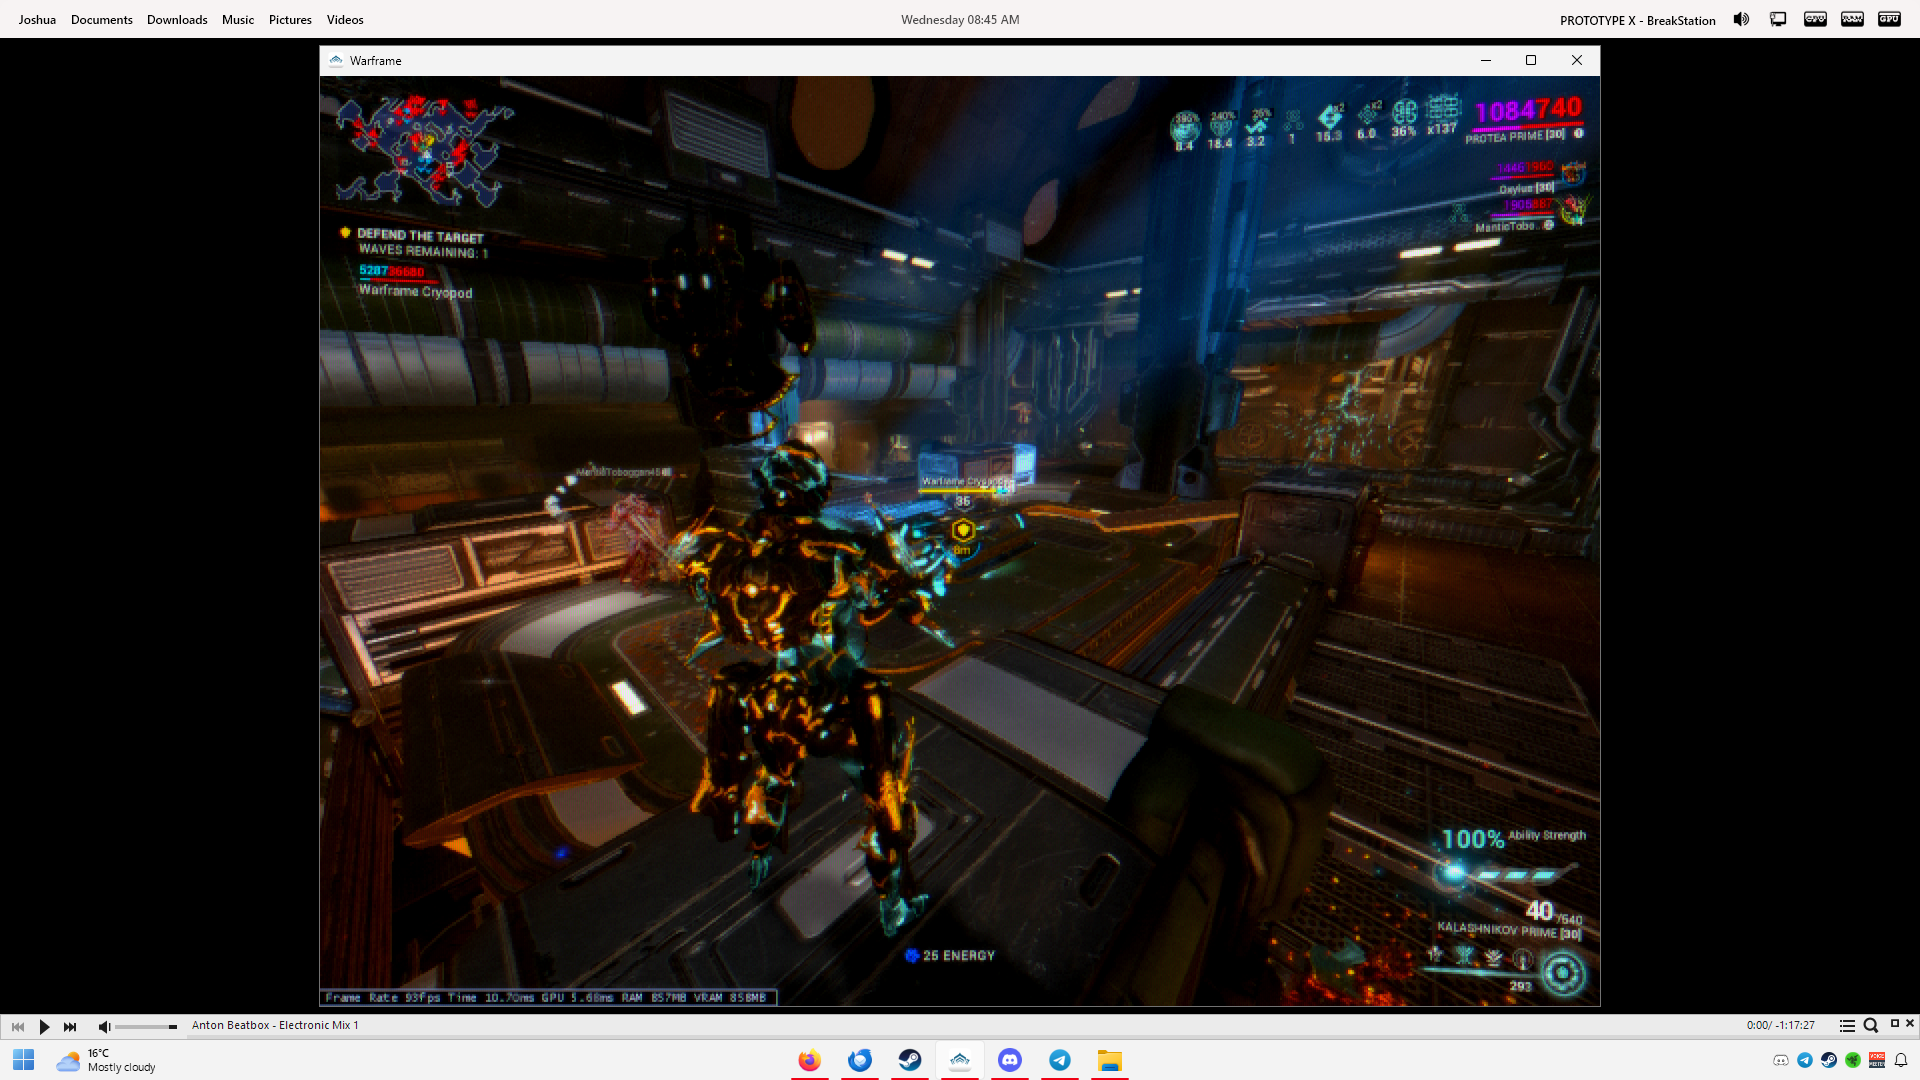Click the Wednesday 08:45 AM clock
Image resolution: width=1920 pixels, height=1080 pixels.
pyautogui.click(x=960, y=19)
